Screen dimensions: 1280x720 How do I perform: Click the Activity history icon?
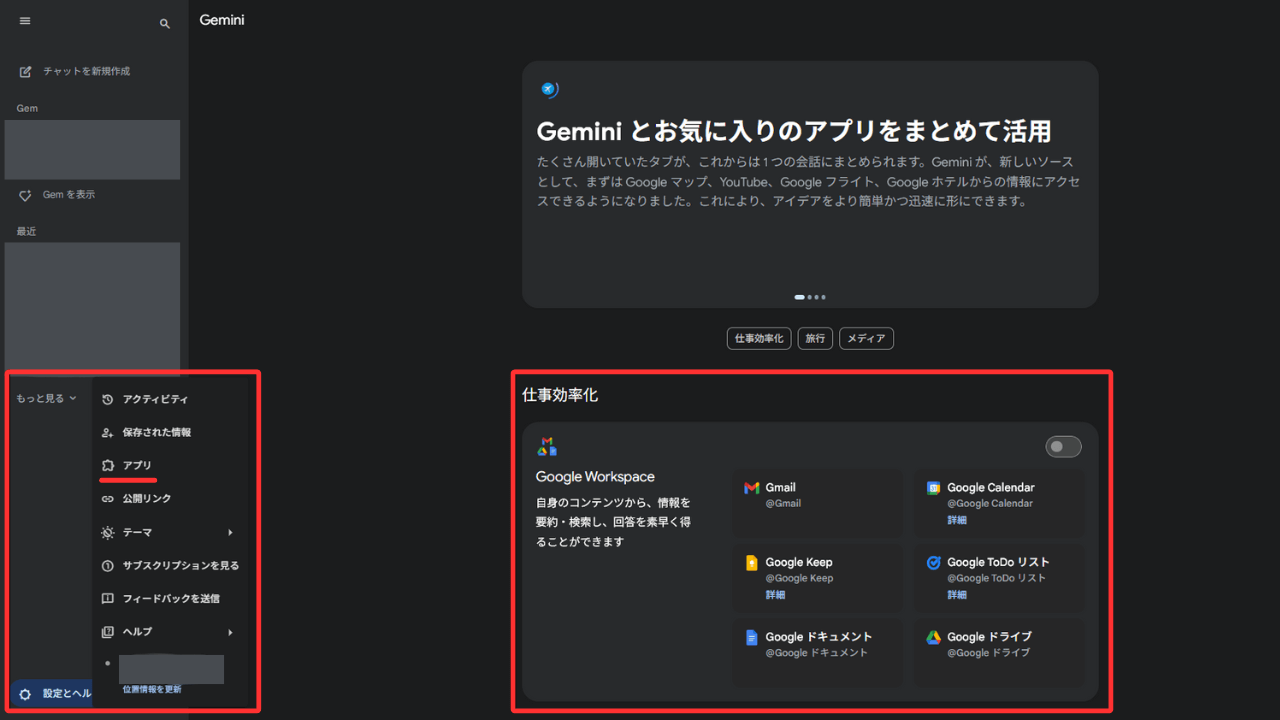[x=108, y=399]
